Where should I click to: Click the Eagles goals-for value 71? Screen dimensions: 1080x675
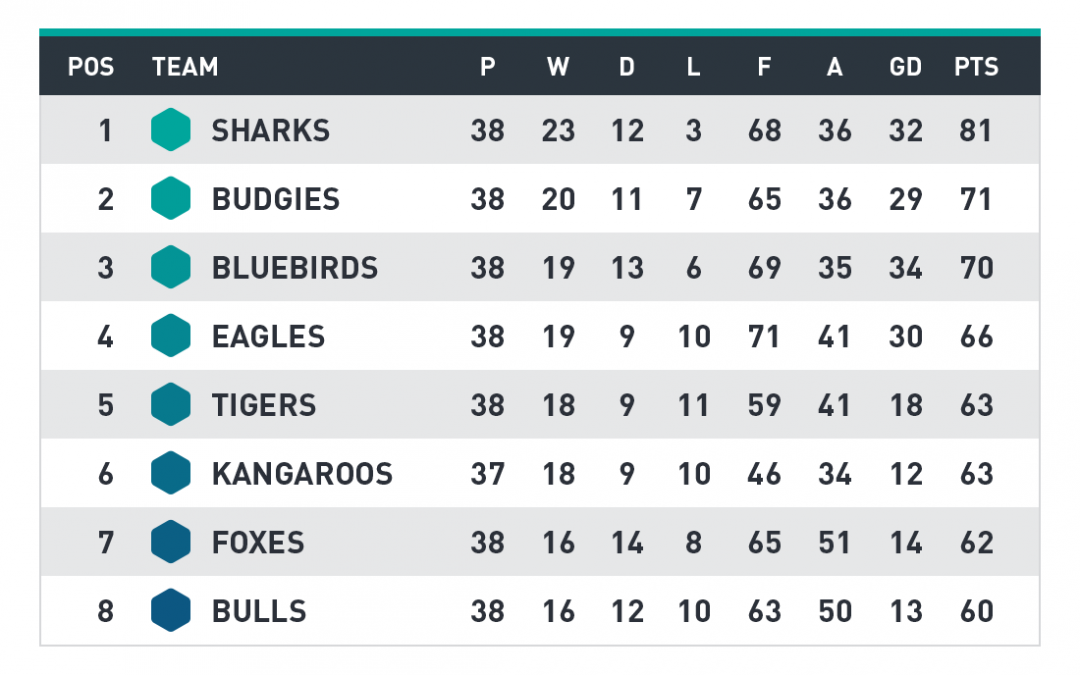tap(764, 337)
